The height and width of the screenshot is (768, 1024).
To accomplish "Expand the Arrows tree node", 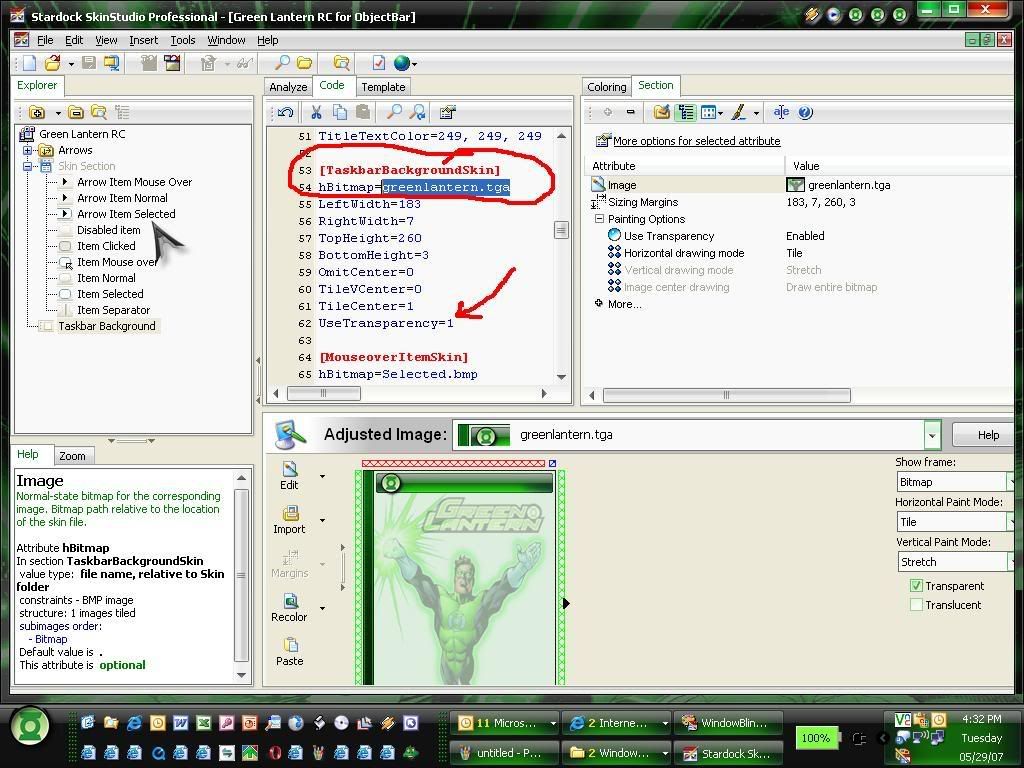I will (27, 150).
